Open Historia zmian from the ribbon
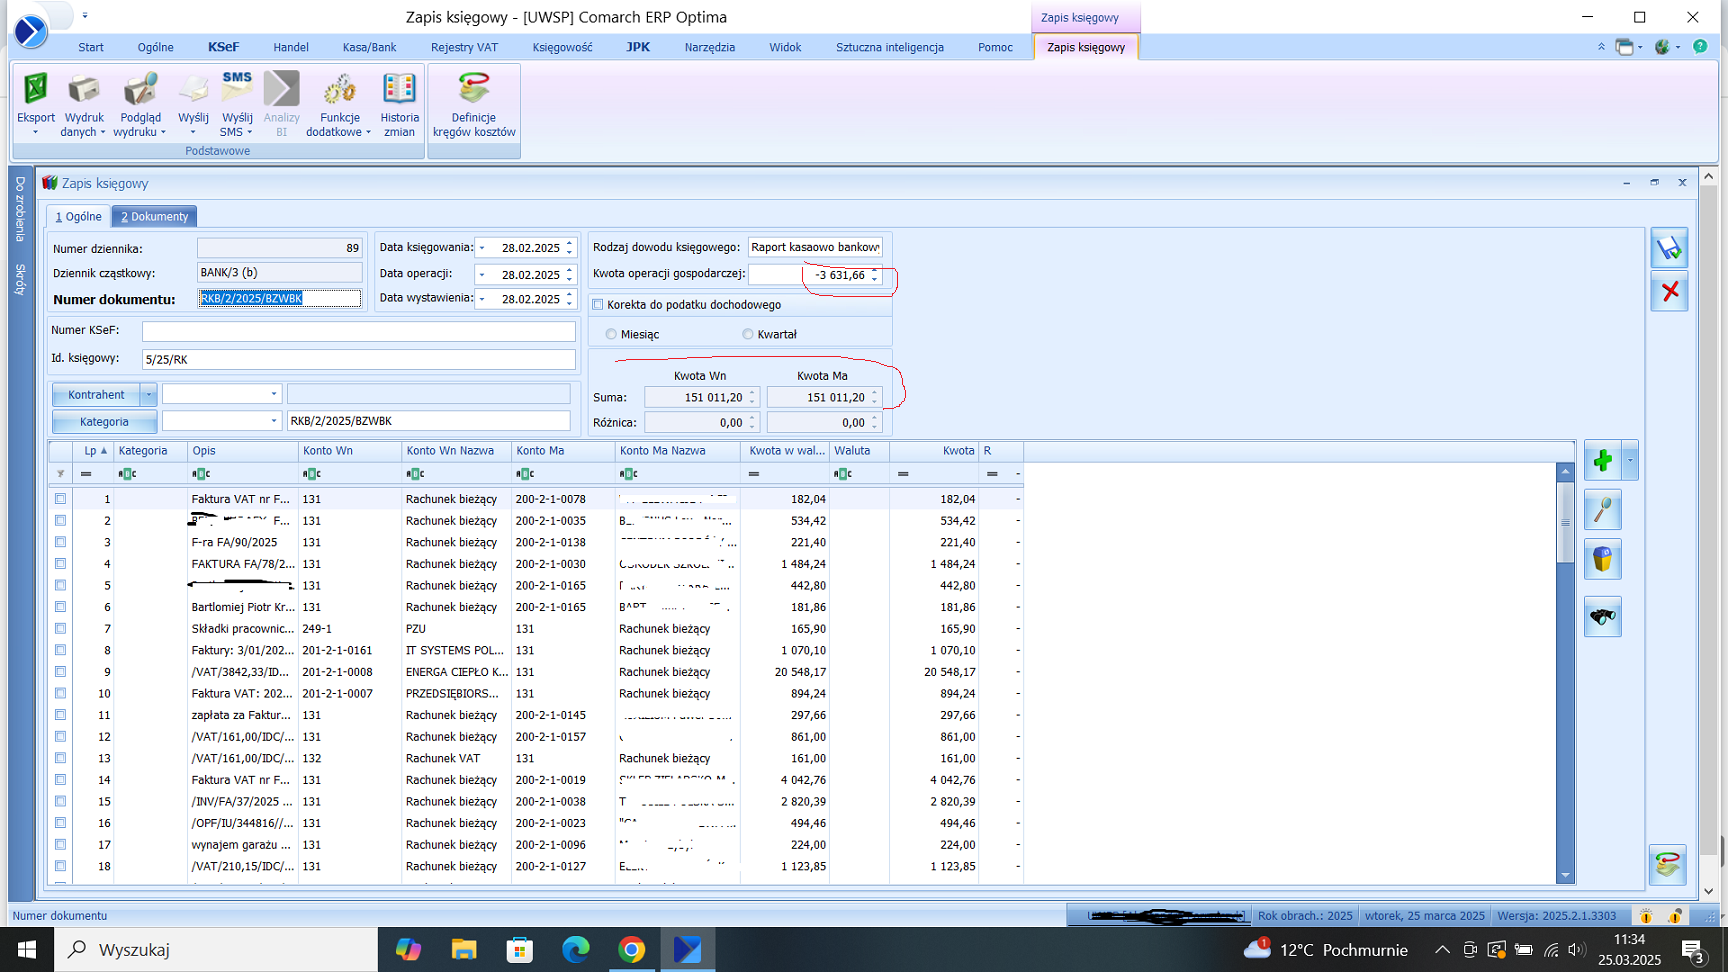Image resolution: width=1728 pixels, height=972 pixels. click(x=399, y=91)
